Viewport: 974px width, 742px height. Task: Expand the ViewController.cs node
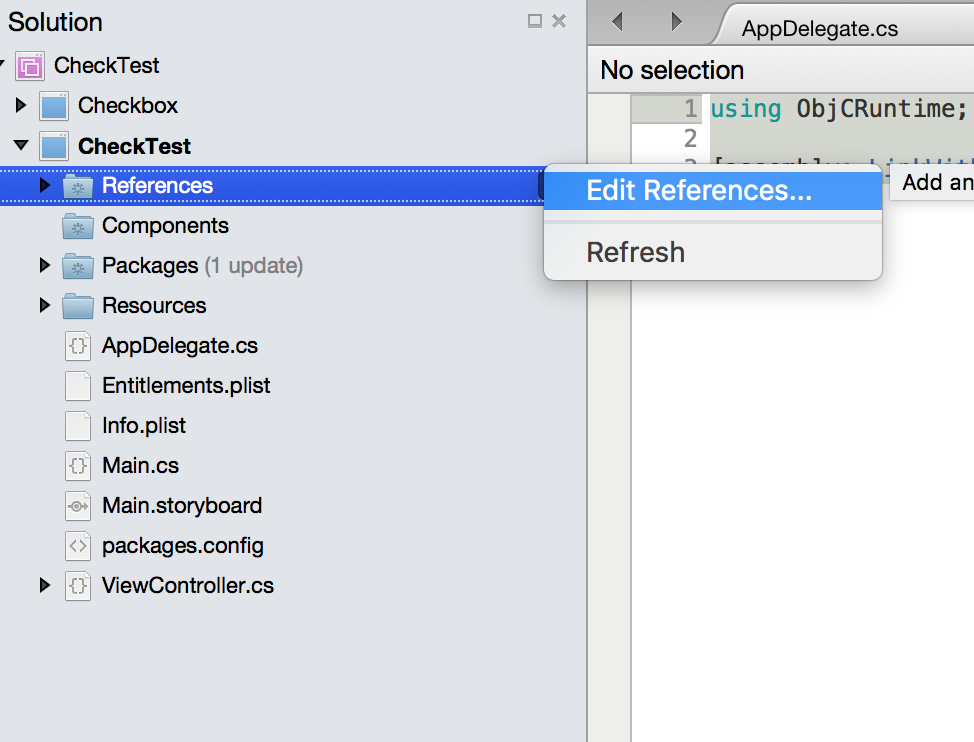(44, 585)
